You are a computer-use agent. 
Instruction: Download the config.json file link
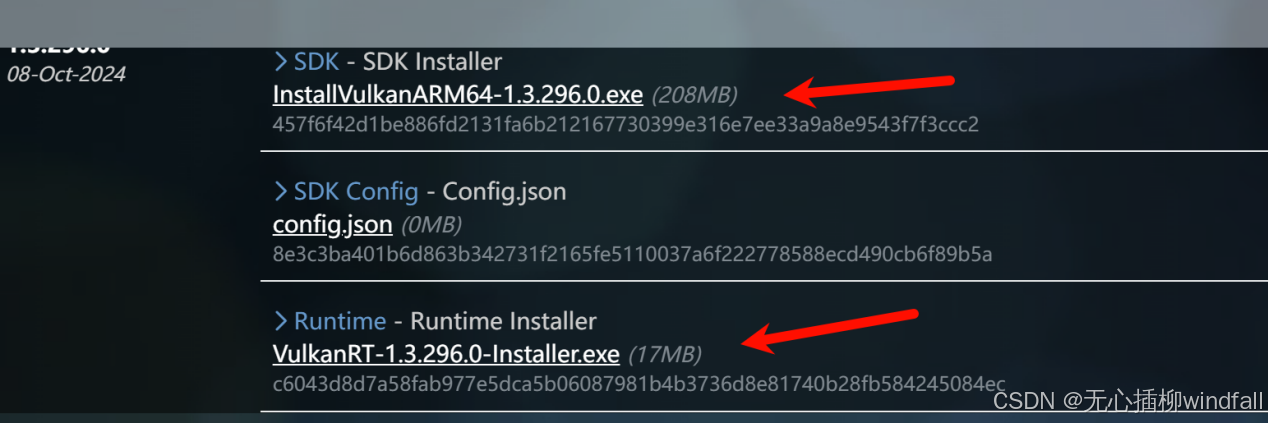[332, 225]
